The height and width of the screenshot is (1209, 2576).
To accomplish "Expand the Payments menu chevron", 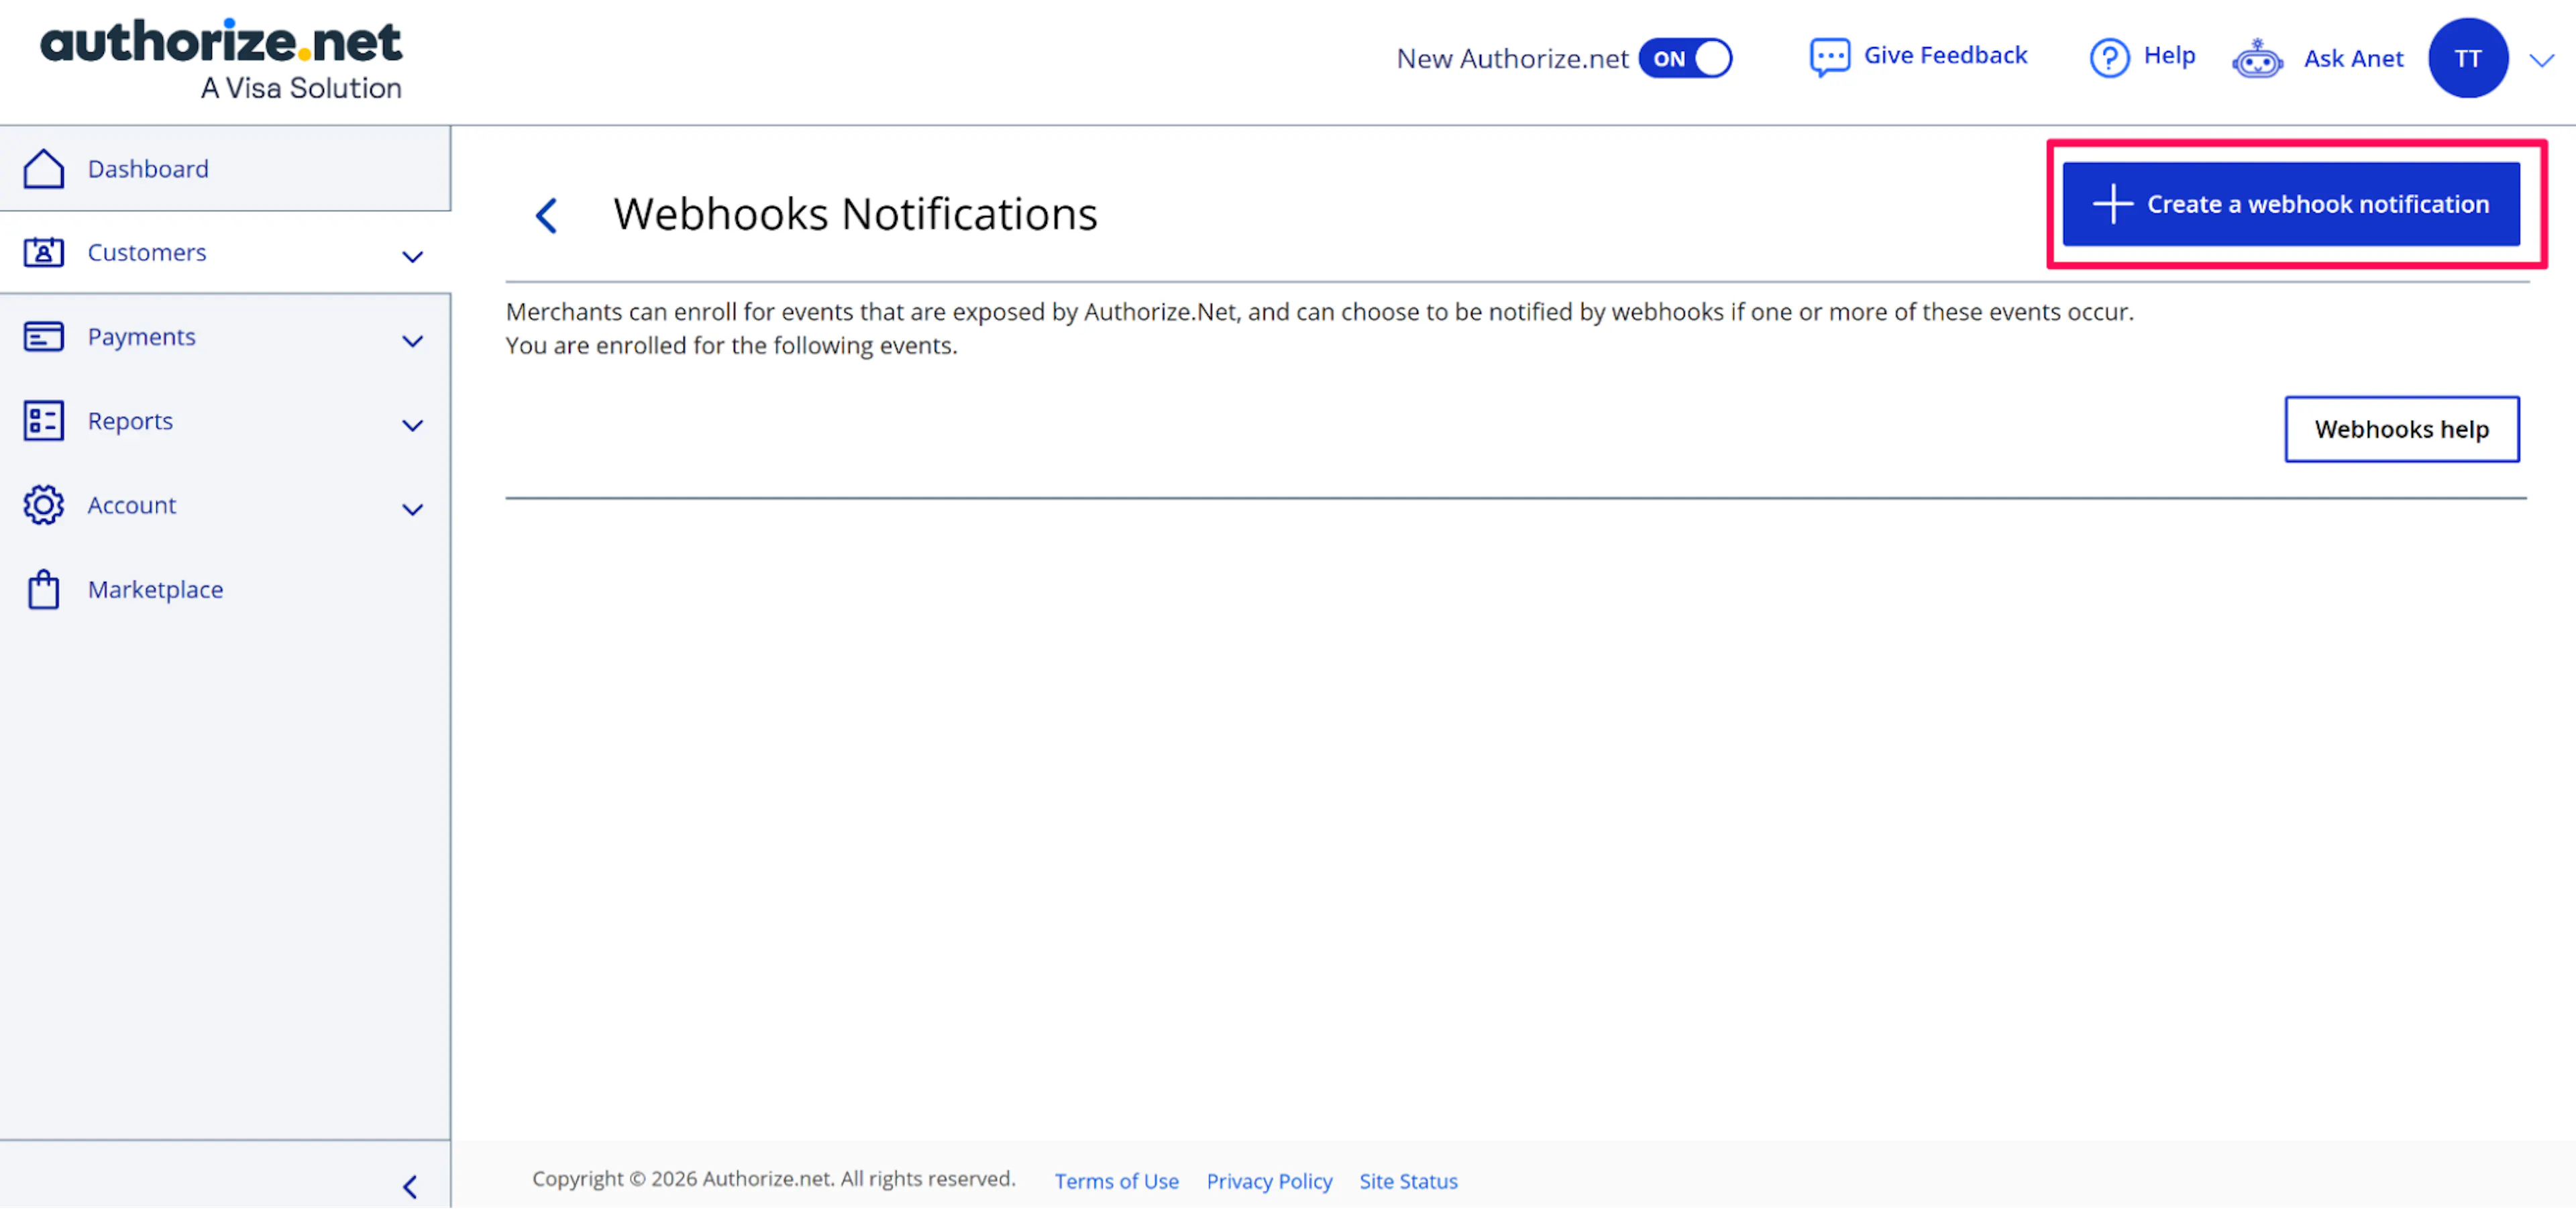I will [x=412, y=341].
